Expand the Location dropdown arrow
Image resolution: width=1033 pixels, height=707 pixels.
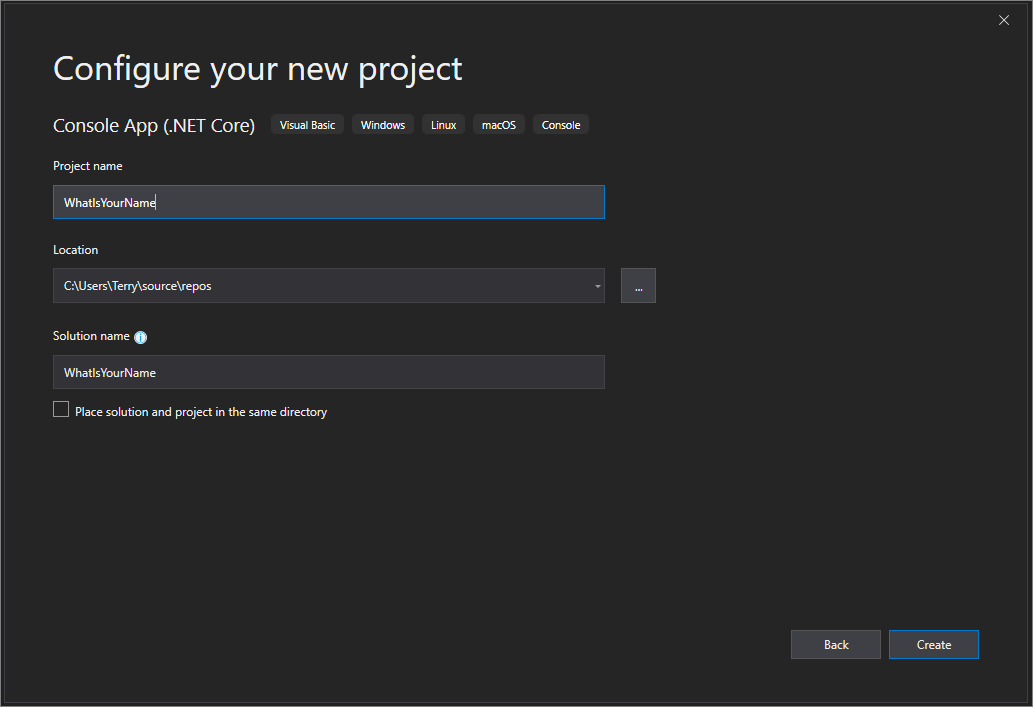point(598,286)
